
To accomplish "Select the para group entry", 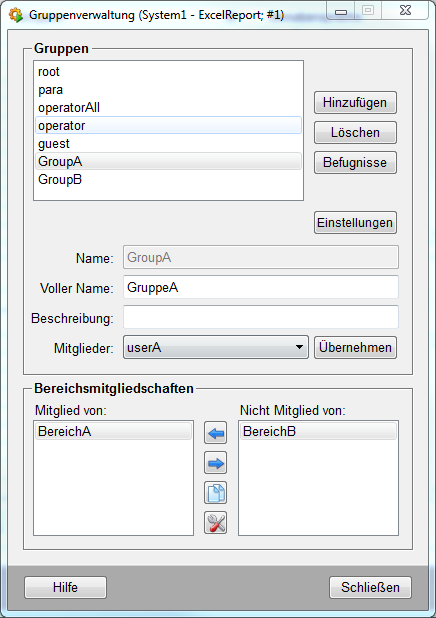I will tap(168, 90).
